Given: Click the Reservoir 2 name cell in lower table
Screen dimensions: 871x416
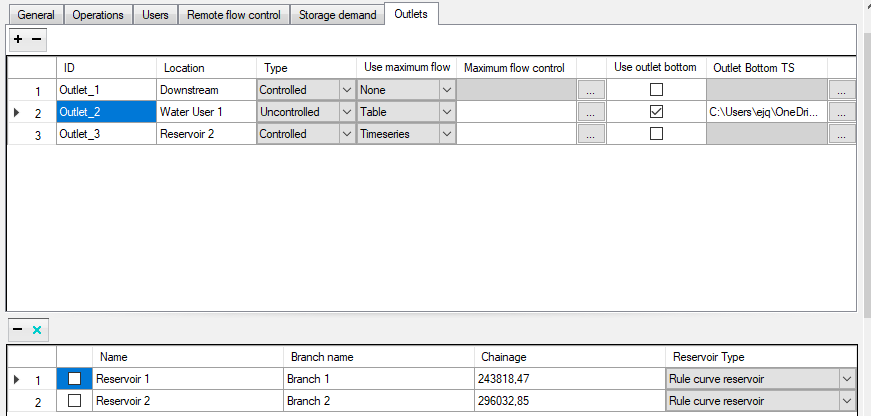Looking at the screenshot, I should [x=188, y=400].
